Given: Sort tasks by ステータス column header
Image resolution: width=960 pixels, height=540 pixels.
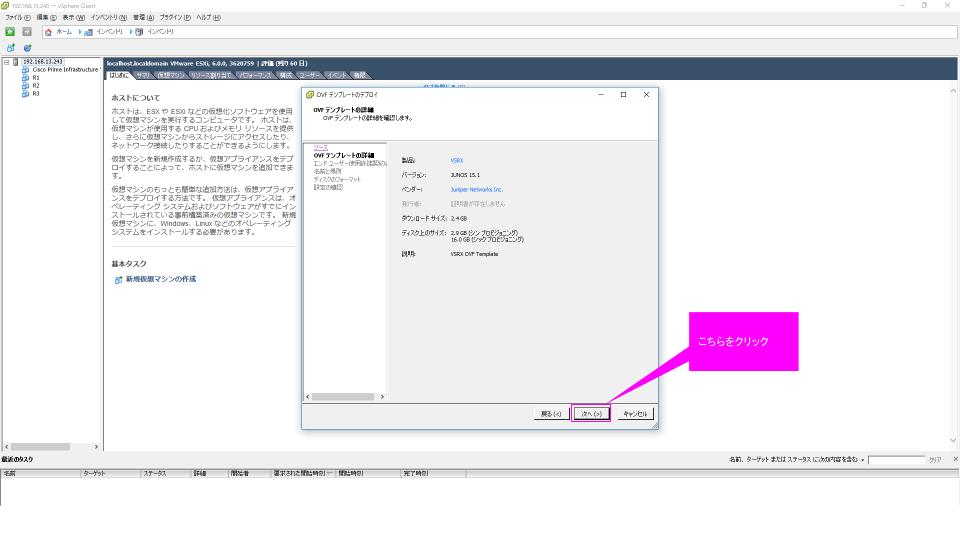Looking at the screenshot, I should (167, 473).
